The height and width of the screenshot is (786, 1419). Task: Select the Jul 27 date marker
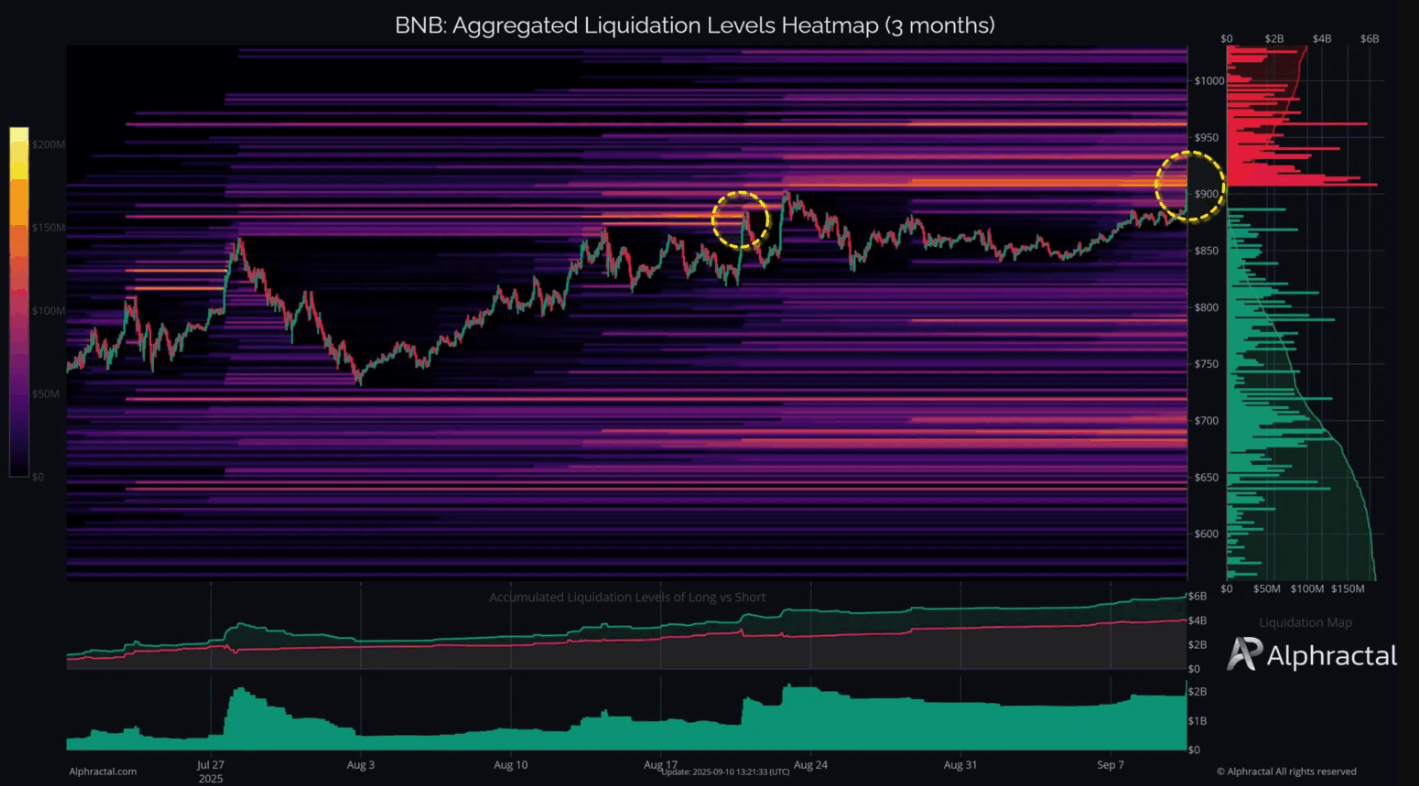(211, 766)
